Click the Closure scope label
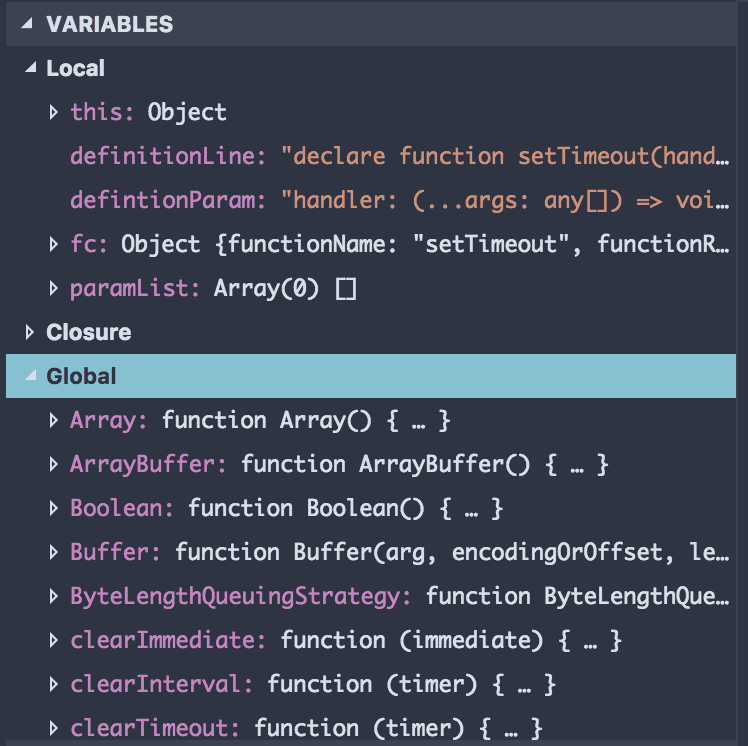Viewport: 748px width, 746px height. click(x=88, y=332)
